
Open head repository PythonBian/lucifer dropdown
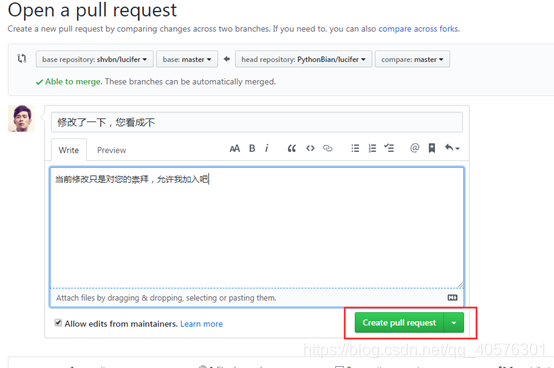click(303, 59)
